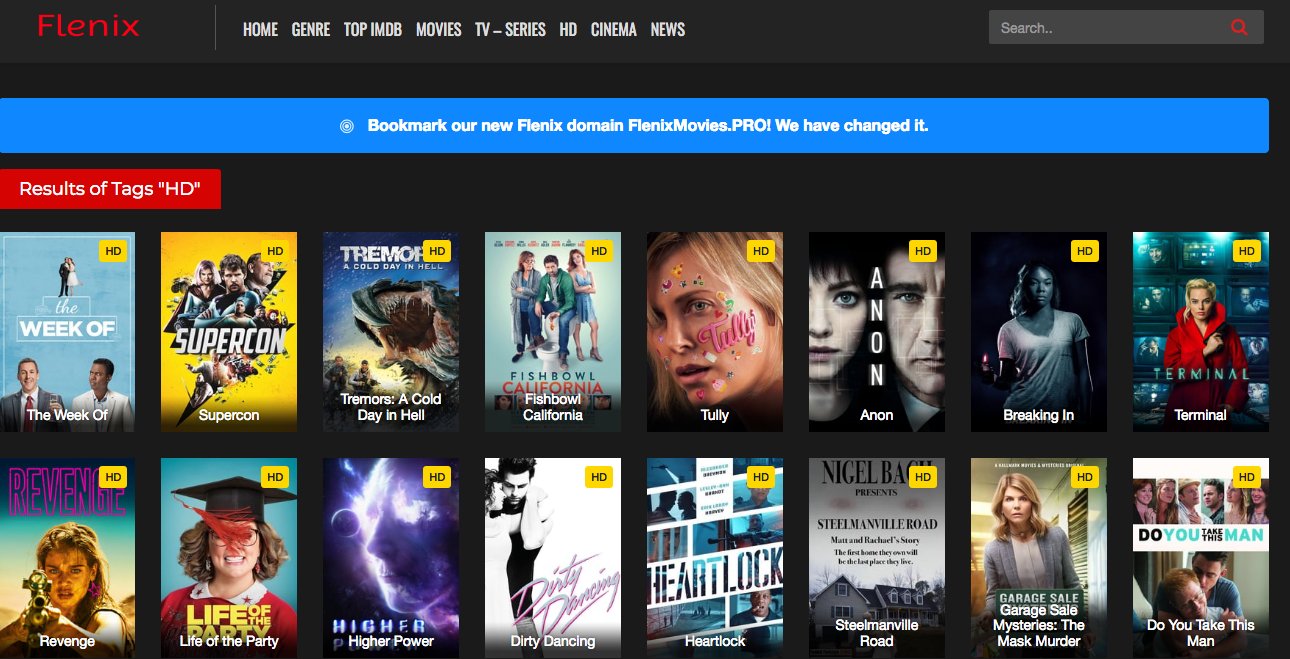Open the CINEMA section
The image size is (1290, 659).
[x=614, y=29]
